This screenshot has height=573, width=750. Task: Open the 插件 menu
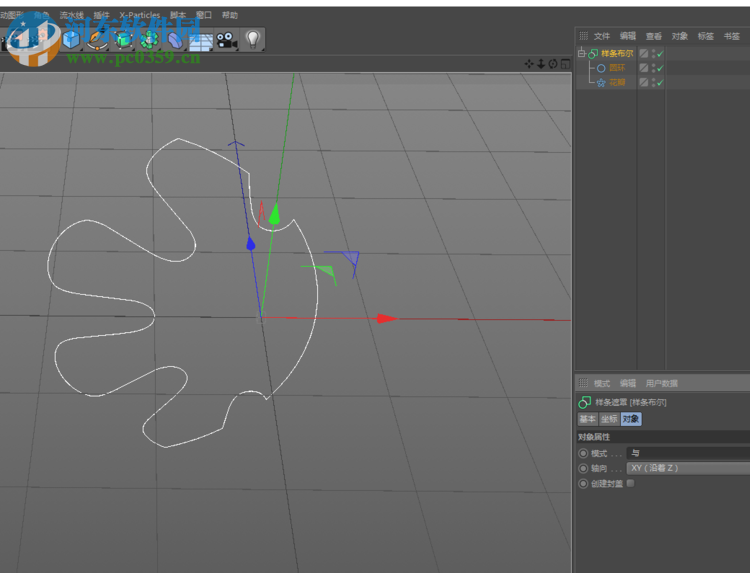pyautogui.click(x=101, y=15)
